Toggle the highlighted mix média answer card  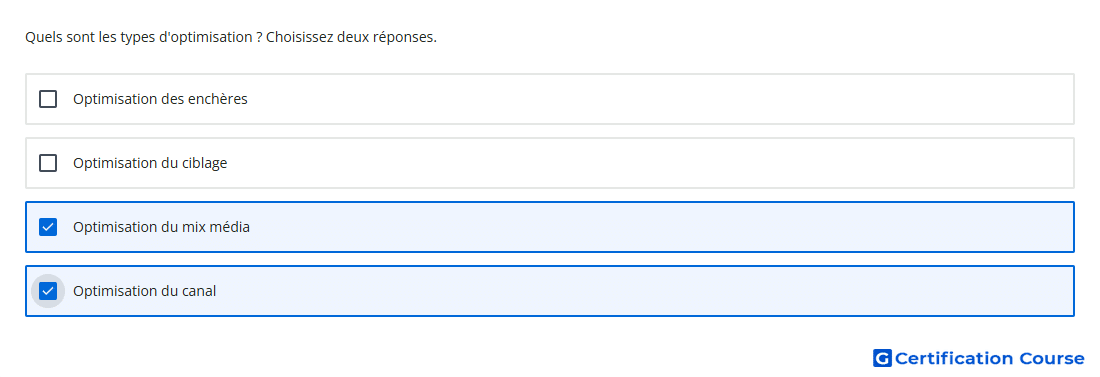click(549, 227)
